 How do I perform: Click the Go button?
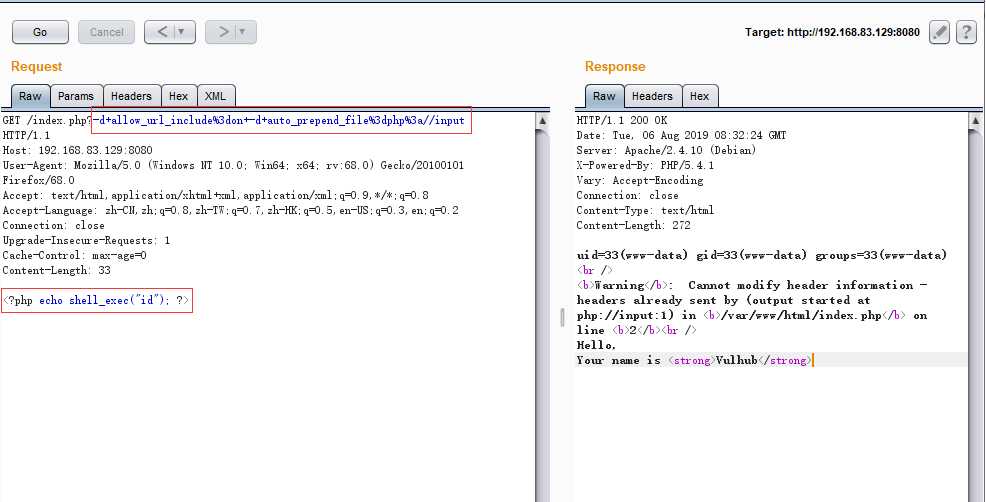click(x=40, y=32)
